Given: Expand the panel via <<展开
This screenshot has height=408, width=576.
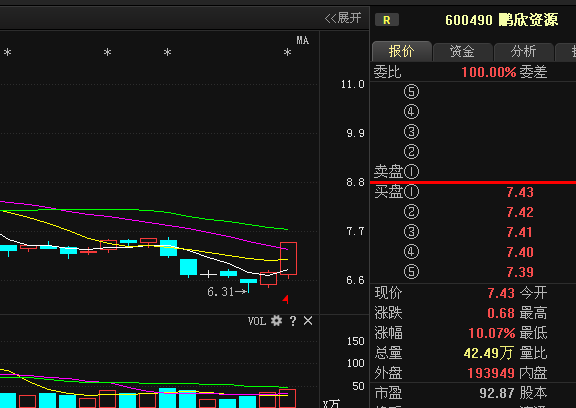Looking at the screenshot, I should [343, 18].
